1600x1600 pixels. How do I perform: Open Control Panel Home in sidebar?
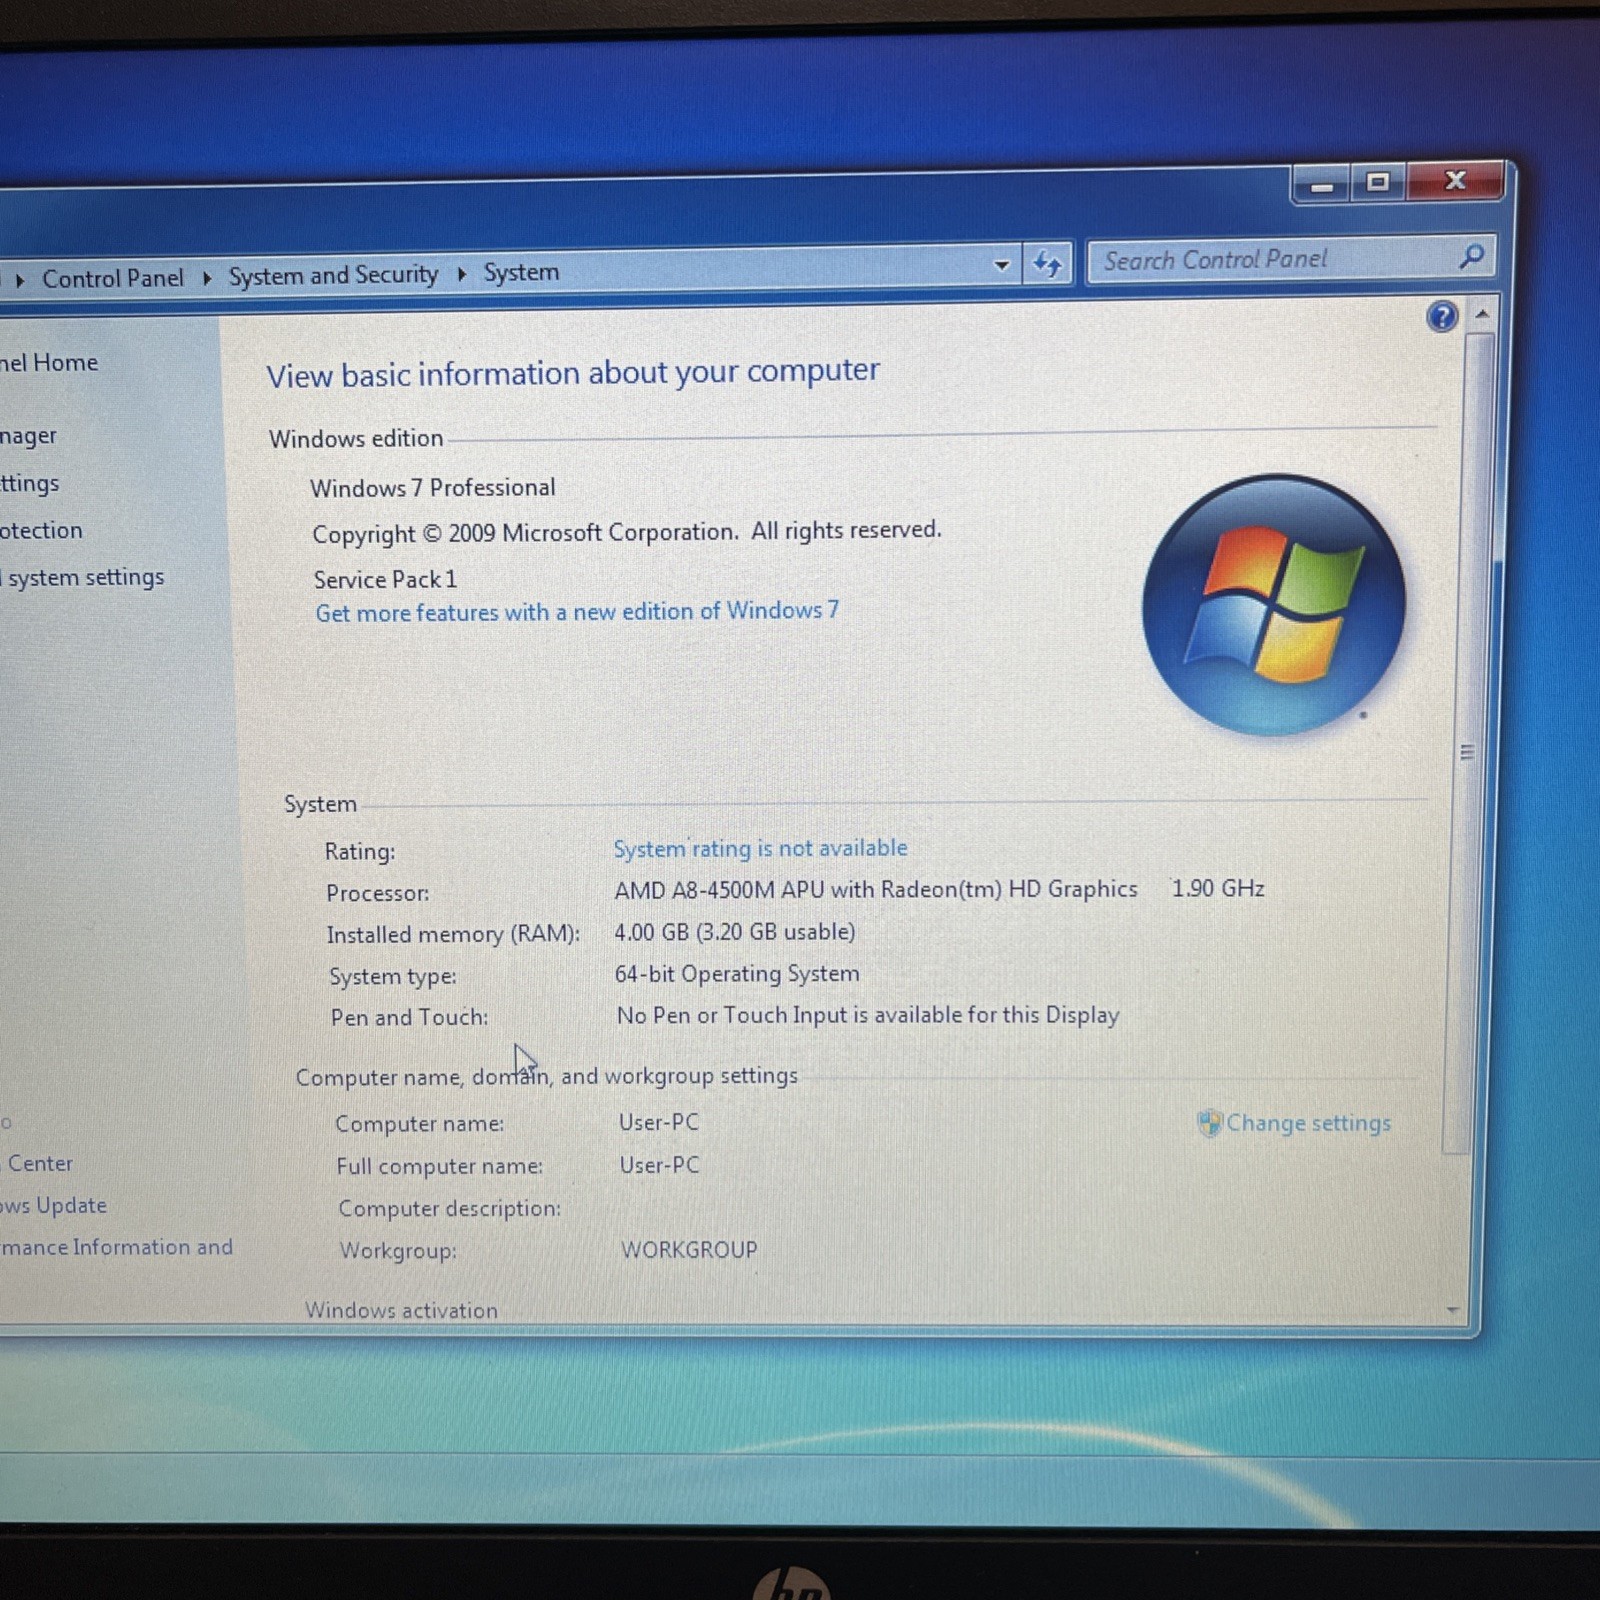click(48, 363)
